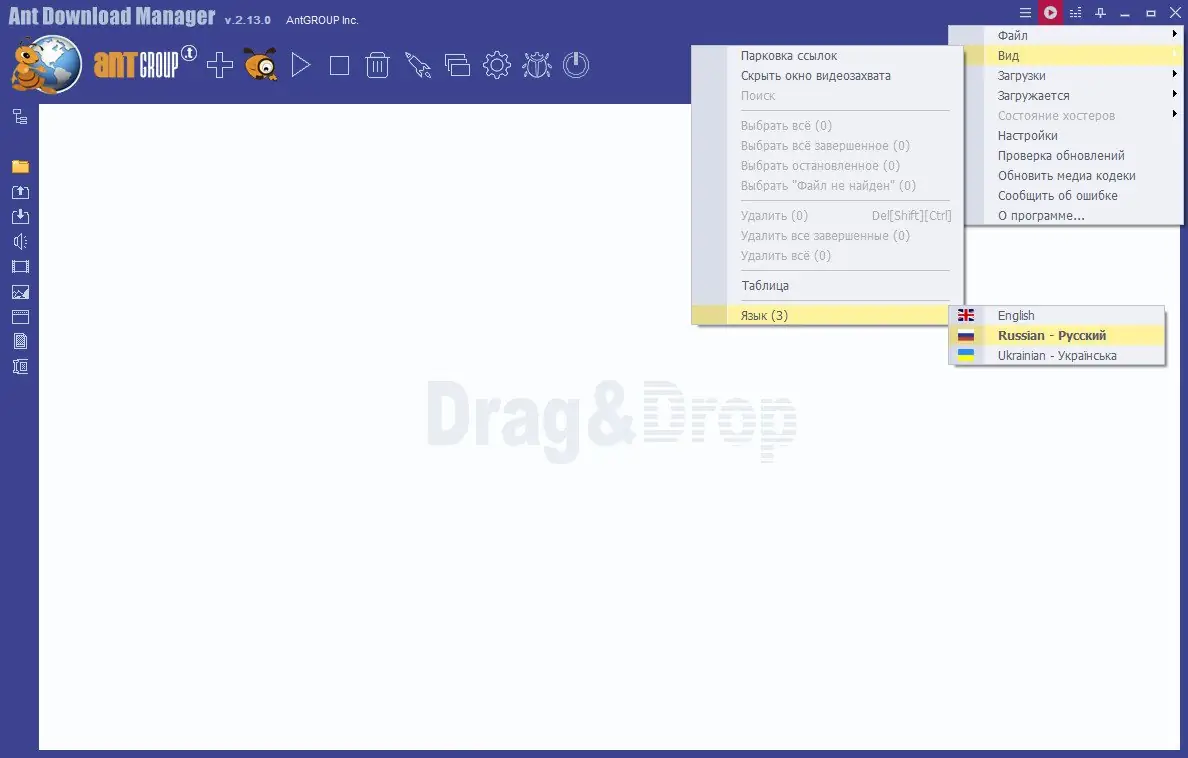Select the image picture category icon
The height and width of the screenshot is (758, 1188).
pos(20,292)
